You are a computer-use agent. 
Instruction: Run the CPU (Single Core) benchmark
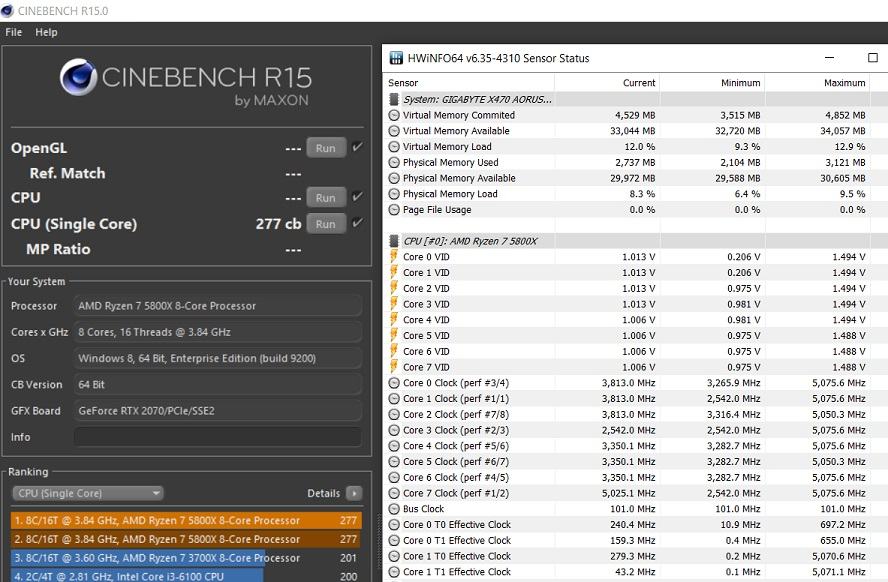click(x=326, y=224)
